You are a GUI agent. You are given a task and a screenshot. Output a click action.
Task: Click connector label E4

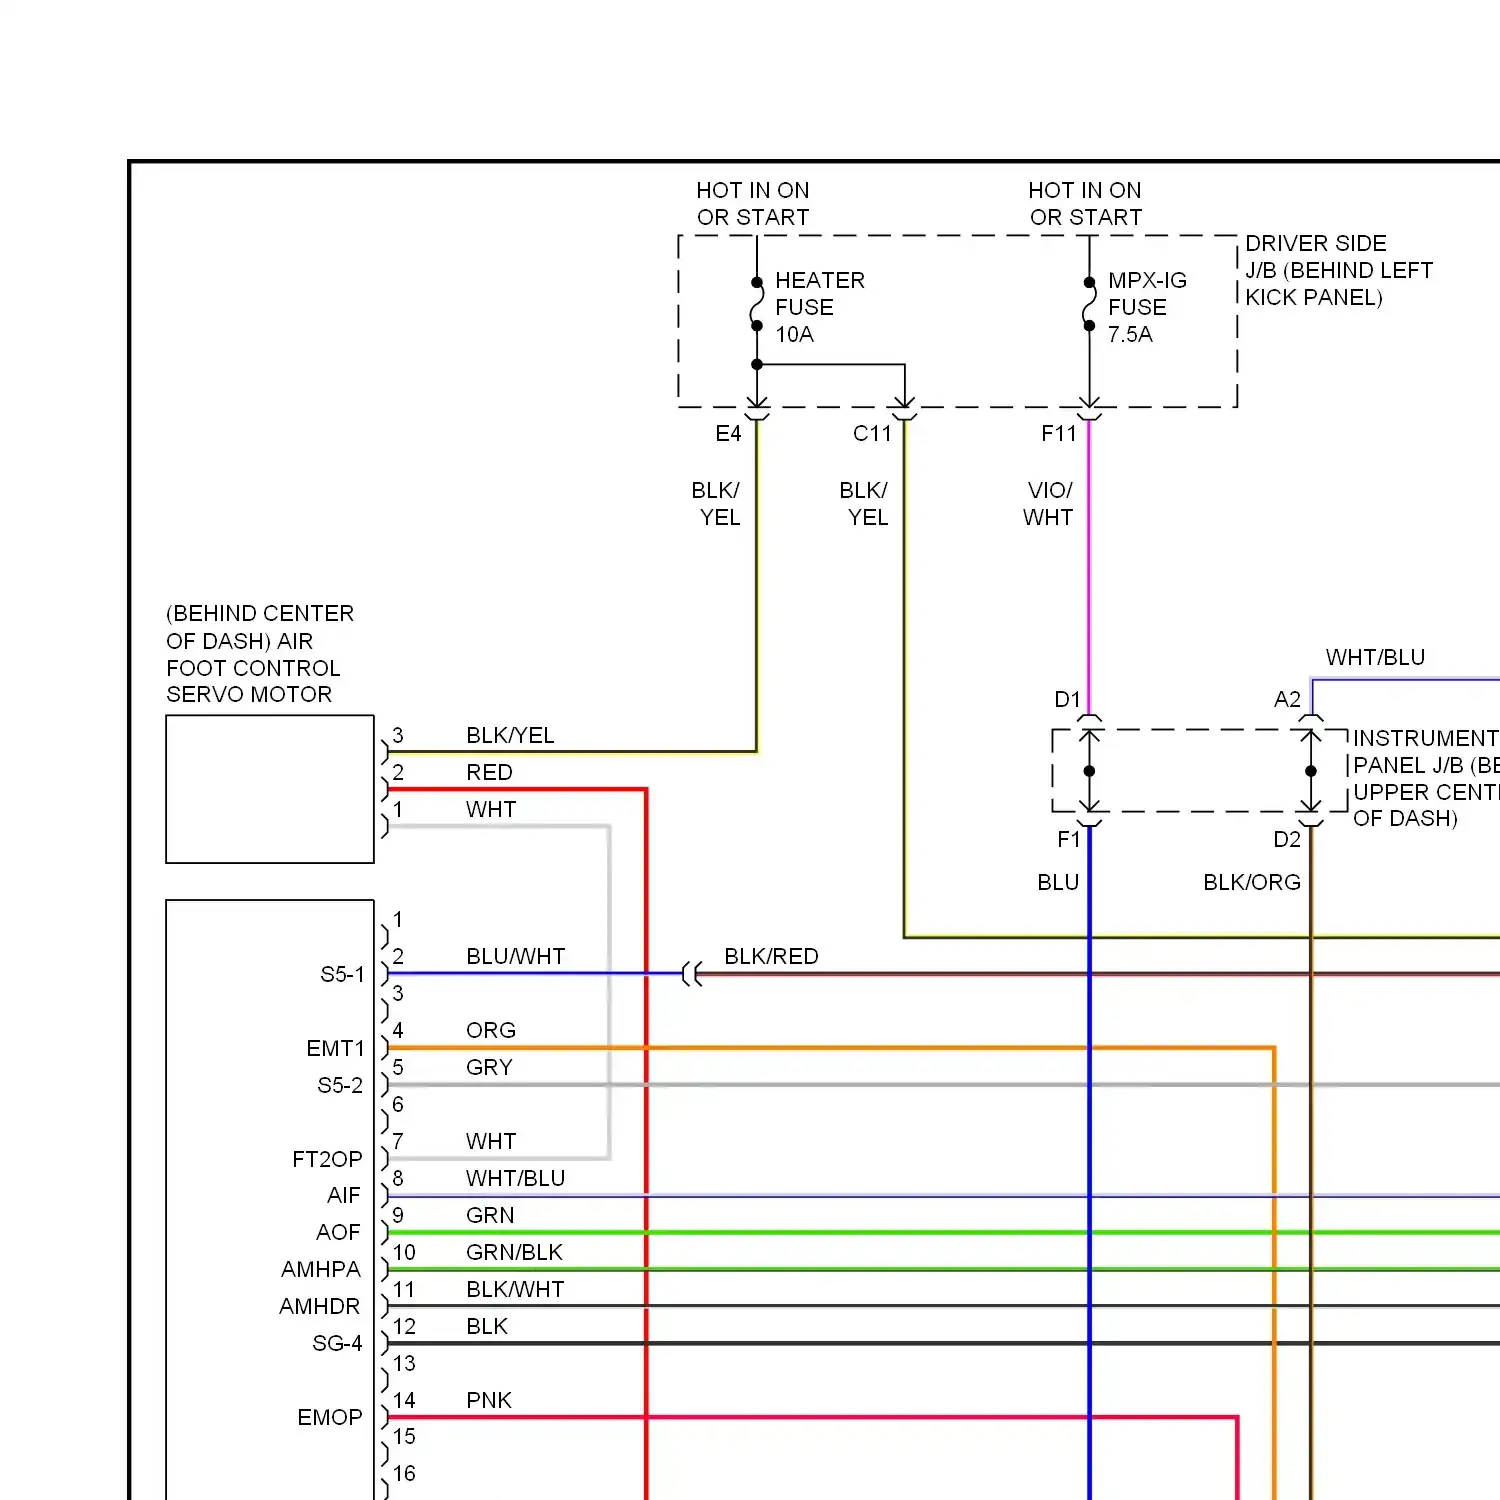click(x=728, y=433)
